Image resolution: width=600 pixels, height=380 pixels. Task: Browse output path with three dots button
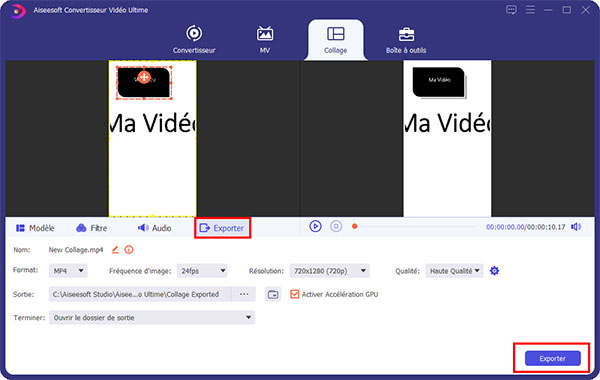pos(244,294)
